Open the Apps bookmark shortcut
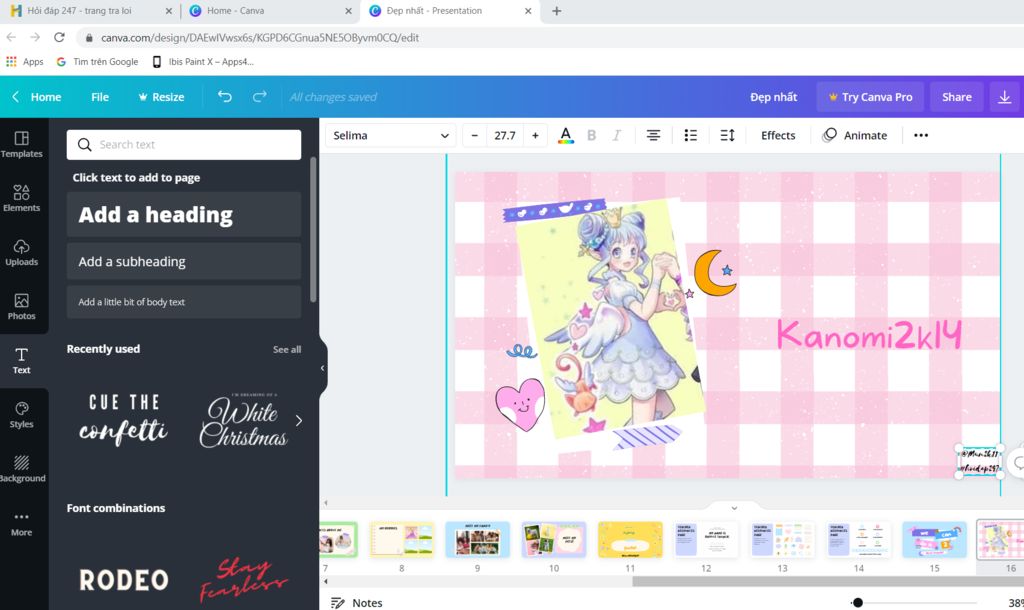Viewport: 1024px width, 610px height. coord(25,61)
